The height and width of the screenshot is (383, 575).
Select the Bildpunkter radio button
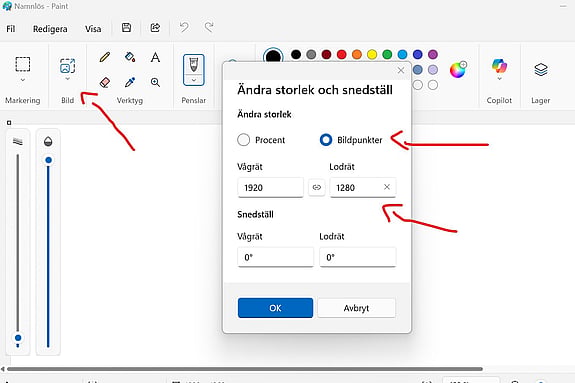coord(326,140)
